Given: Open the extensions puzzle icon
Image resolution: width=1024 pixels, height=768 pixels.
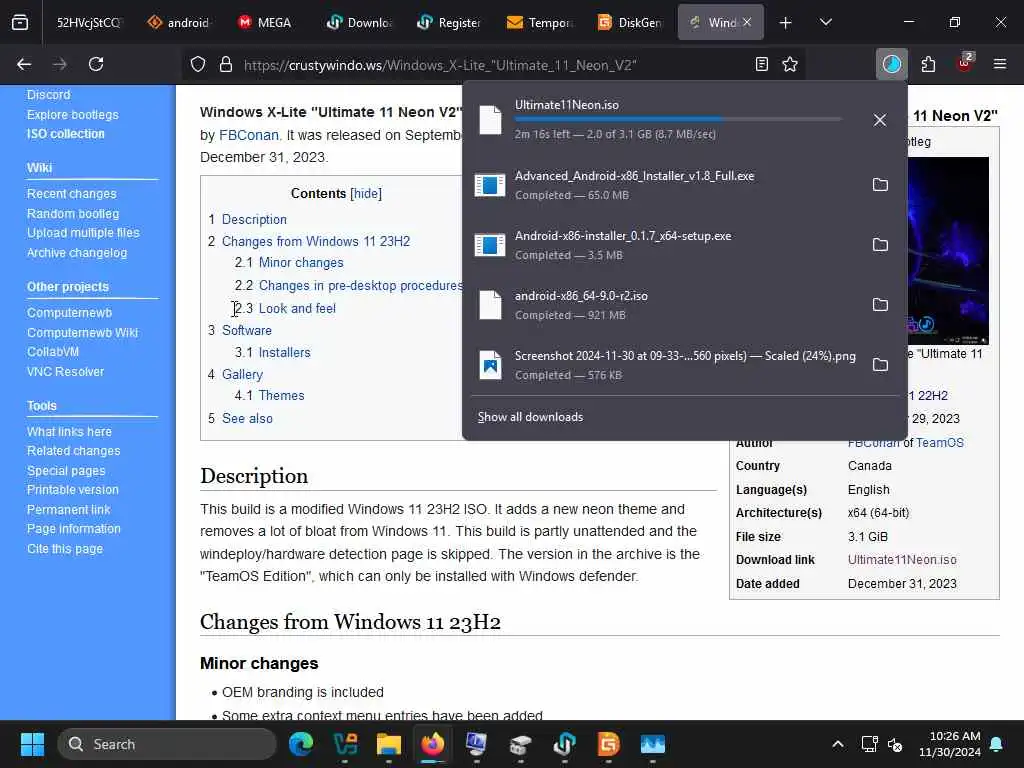Looking at the screenshot, I should click(x=928, y=64).
